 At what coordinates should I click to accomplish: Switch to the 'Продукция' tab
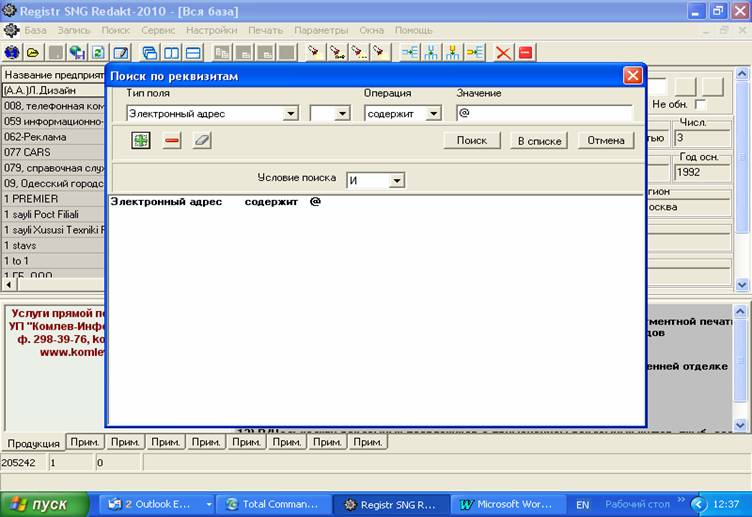pos(34,442)
